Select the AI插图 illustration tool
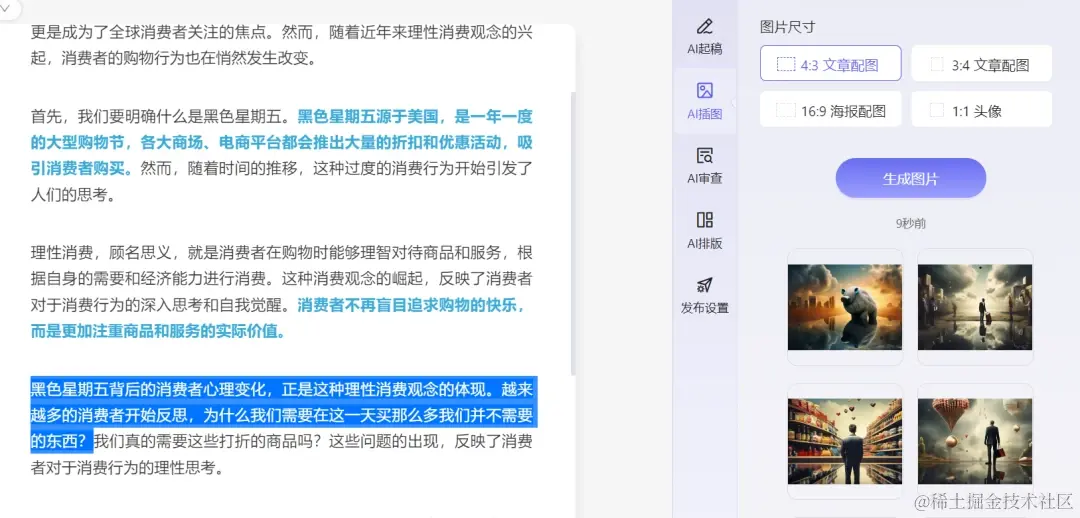This screenshot has height=518, width=1080. click(x=705, y=101)
